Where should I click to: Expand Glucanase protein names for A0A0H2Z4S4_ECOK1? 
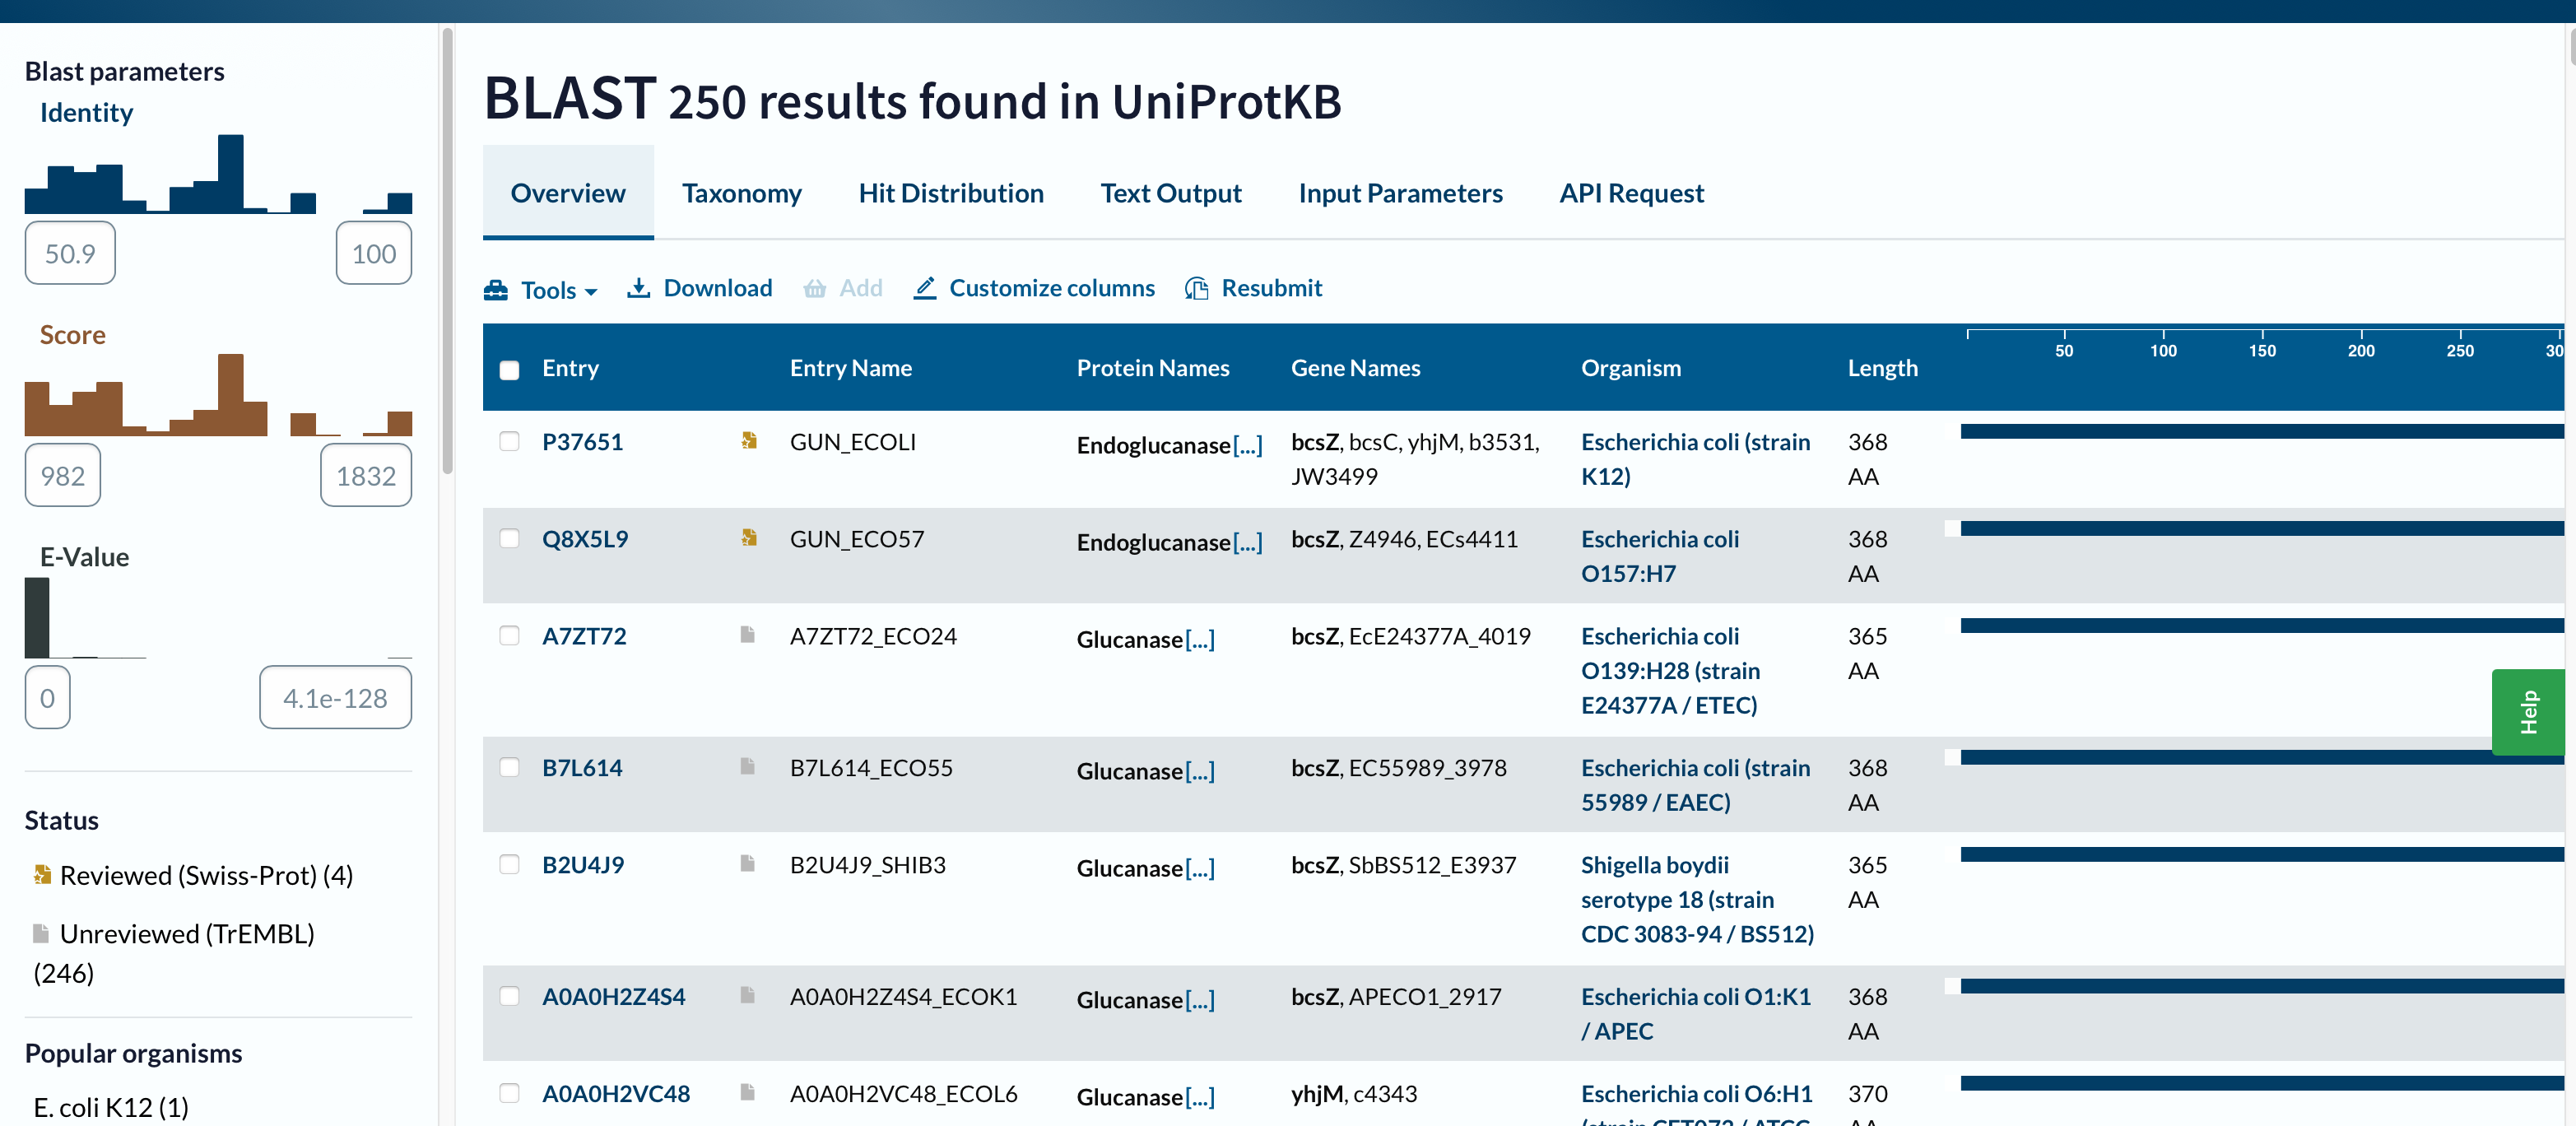click(x=1200, y=1000)
